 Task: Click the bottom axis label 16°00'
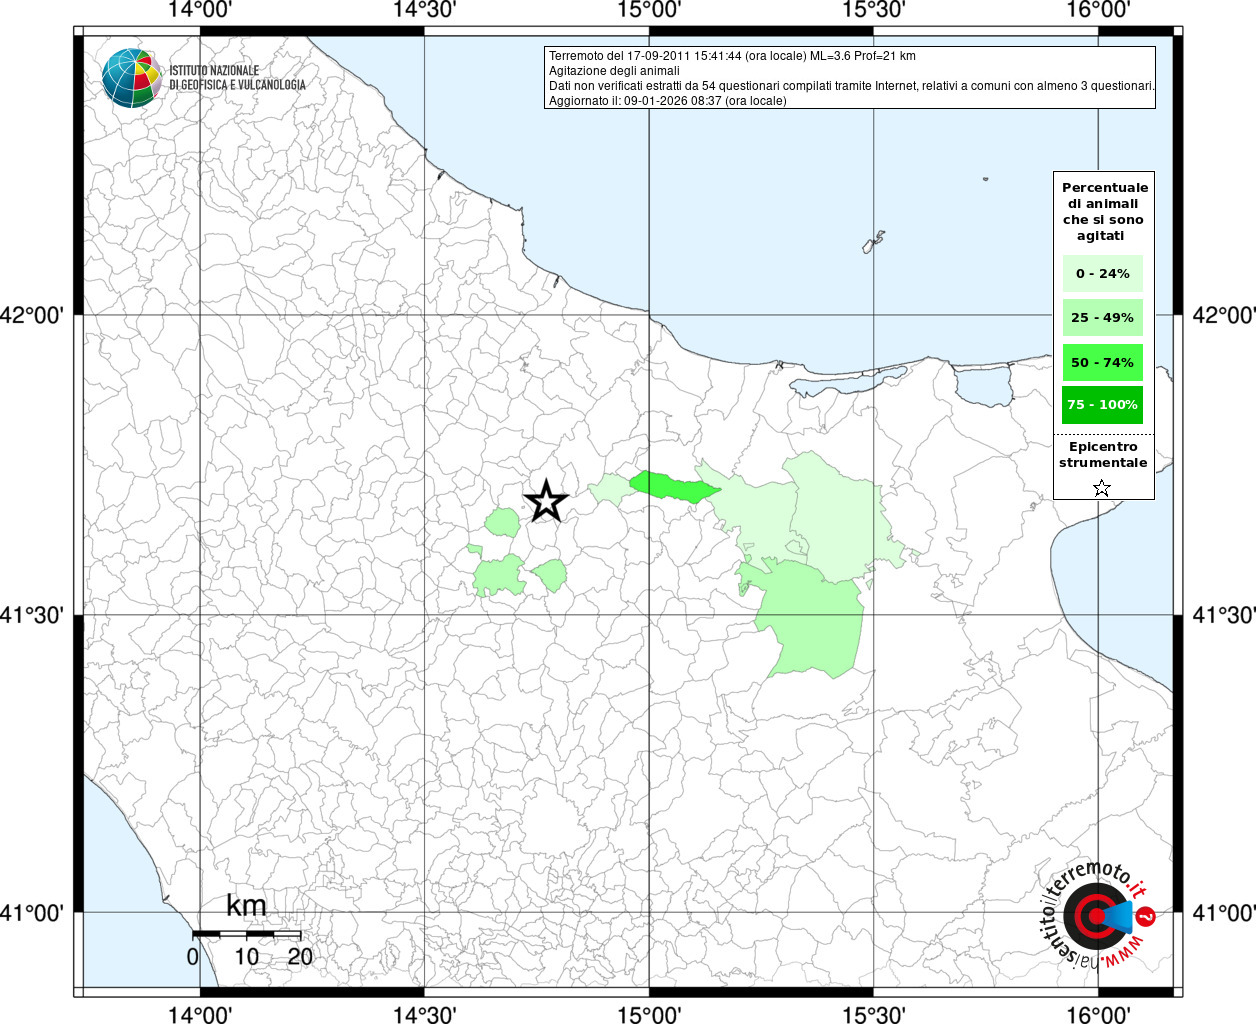pos(1098,1014)
